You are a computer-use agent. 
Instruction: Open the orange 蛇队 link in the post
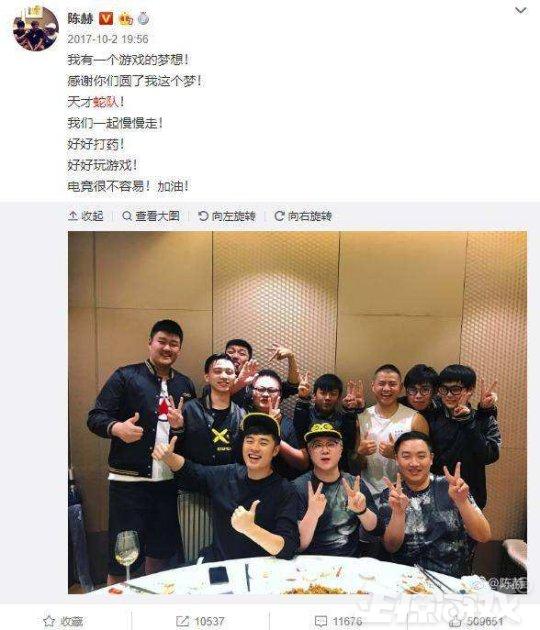pyautogui.click(x=106, y=102)
